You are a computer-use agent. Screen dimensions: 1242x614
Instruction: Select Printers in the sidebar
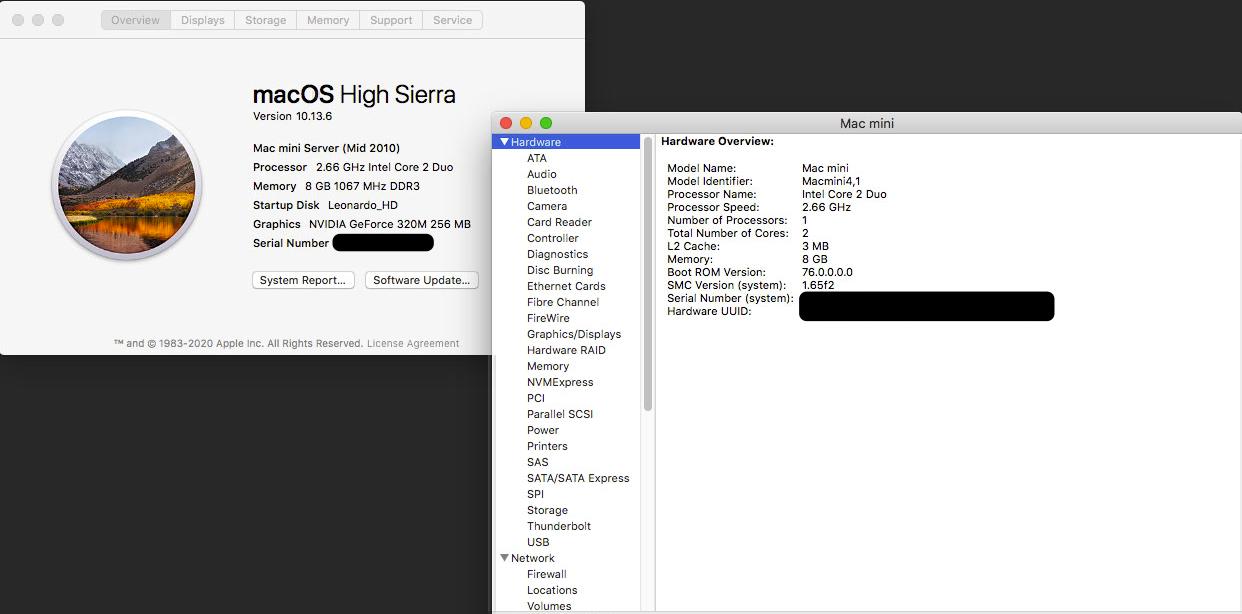click(547, 446)
